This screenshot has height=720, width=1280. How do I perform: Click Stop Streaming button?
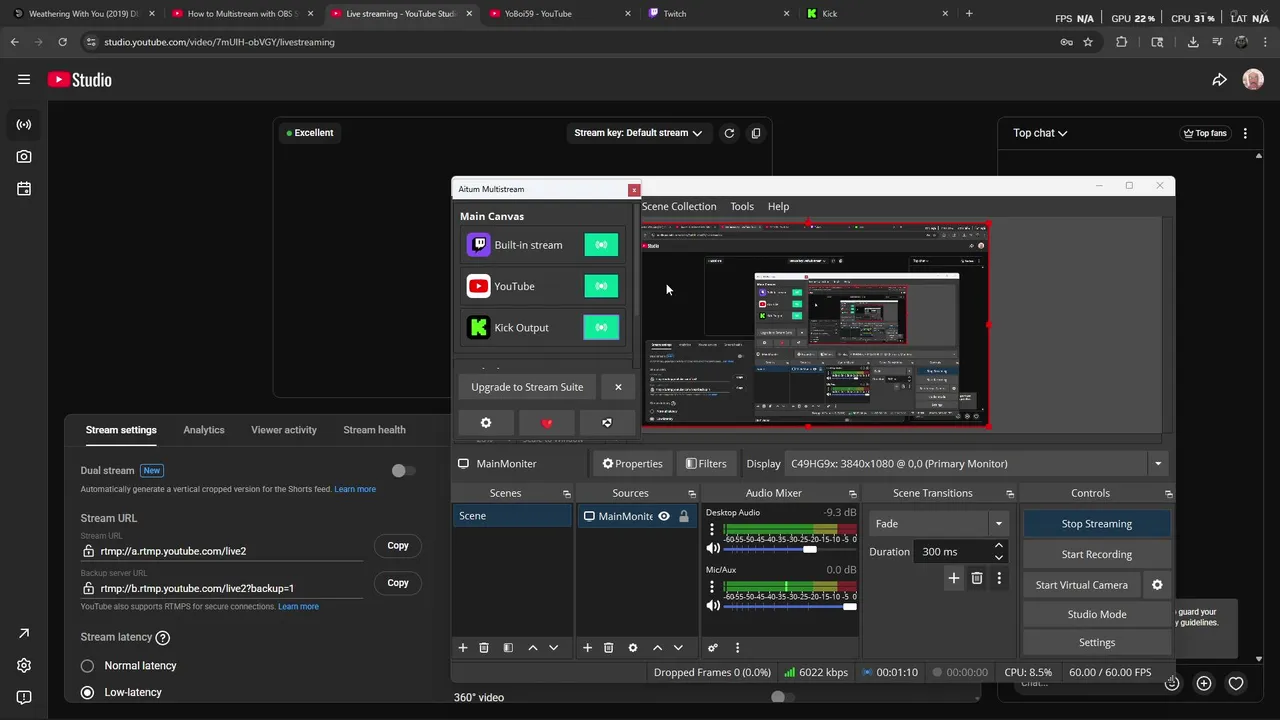(x=1096, y=524)
